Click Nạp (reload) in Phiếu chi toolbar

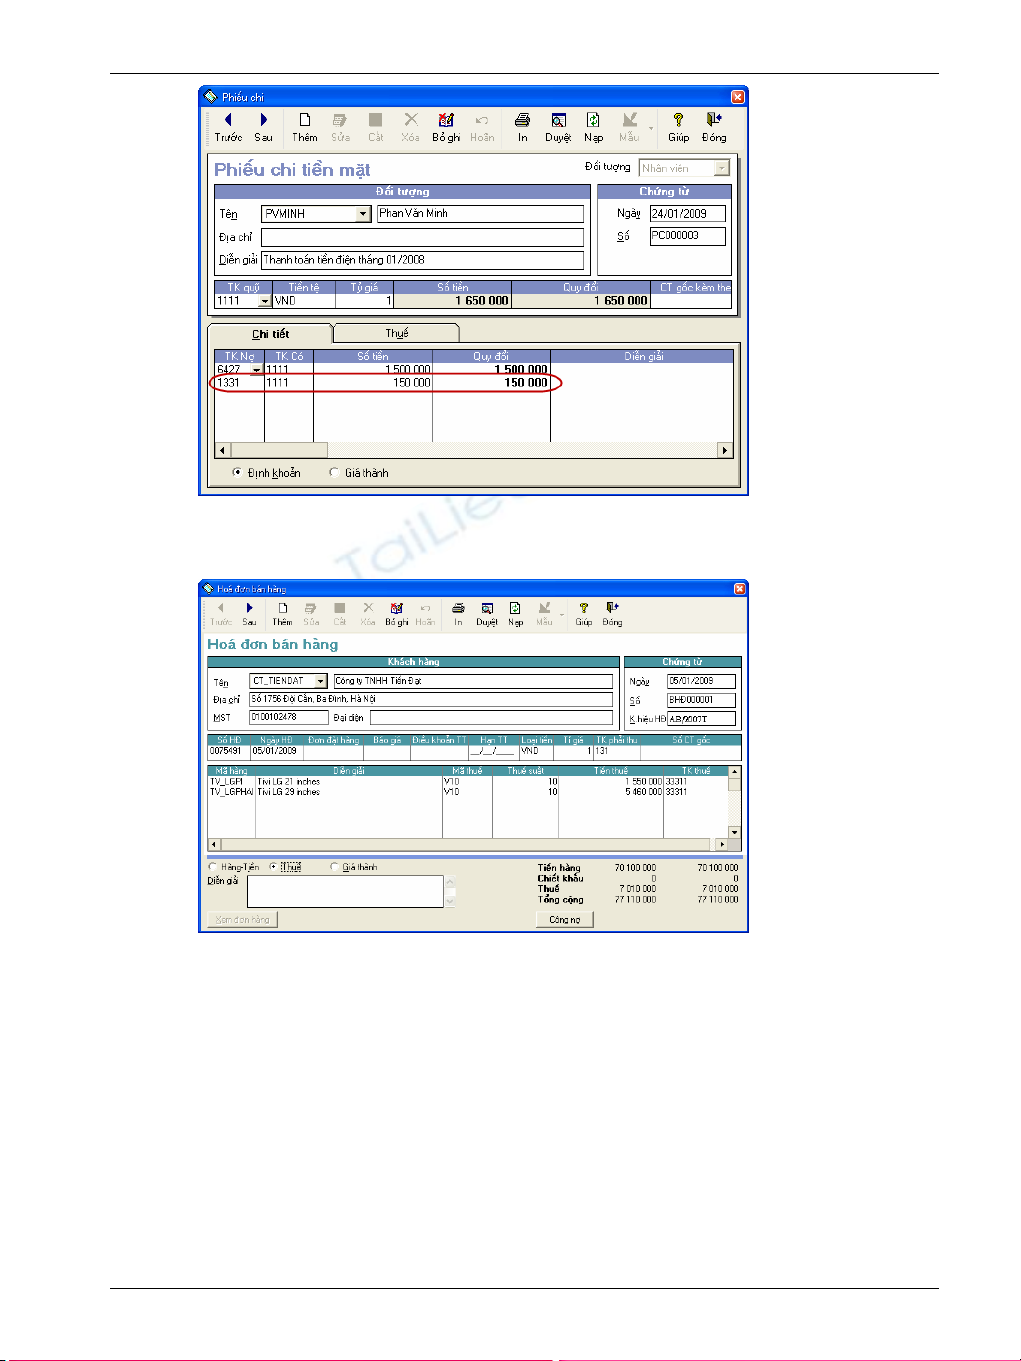click(593, 127)
